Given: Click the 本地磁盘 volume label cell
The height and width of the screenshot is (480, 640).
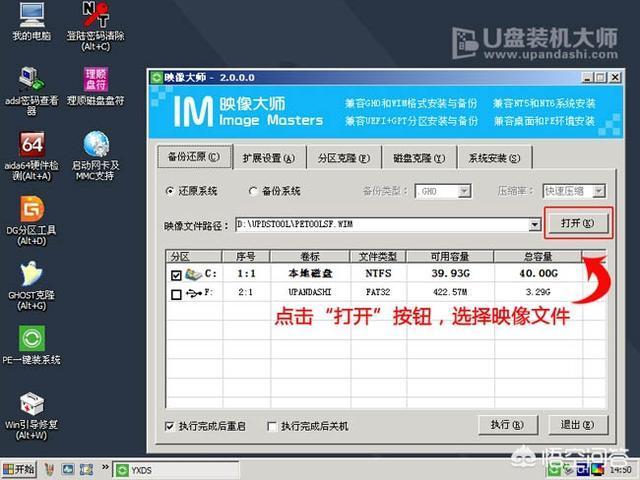Looking at the screenshot, I should coord(310,273).
